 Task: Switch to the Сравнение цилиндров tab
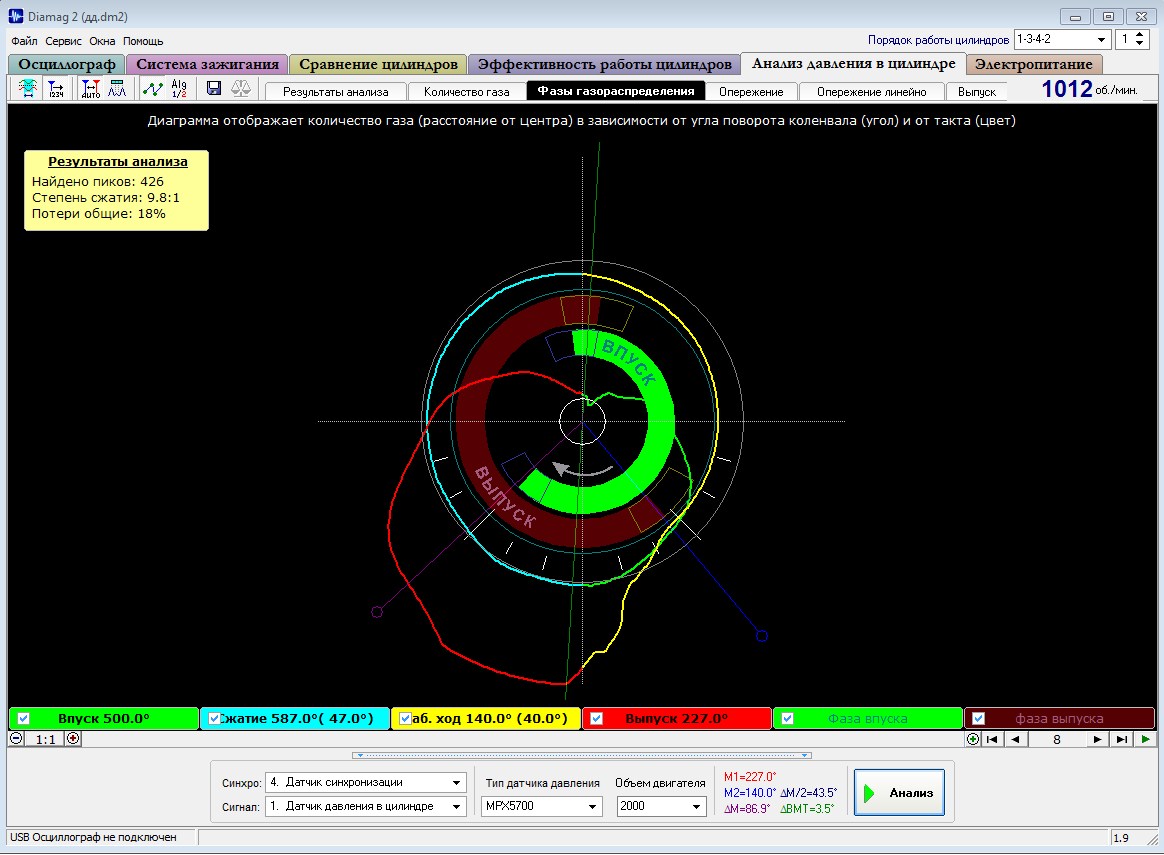378,65
